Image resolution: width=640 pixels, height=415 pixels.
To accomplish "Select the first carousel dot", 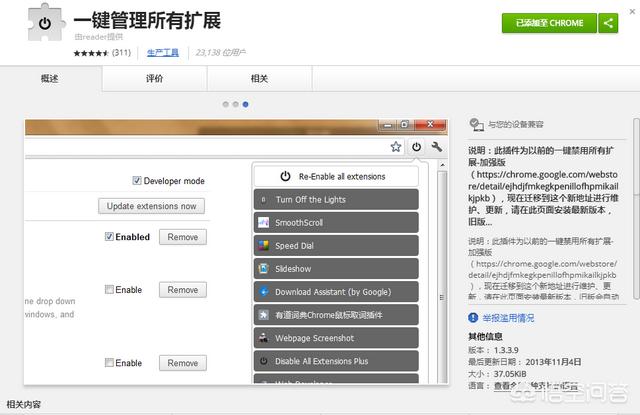I will click(226, 104).
